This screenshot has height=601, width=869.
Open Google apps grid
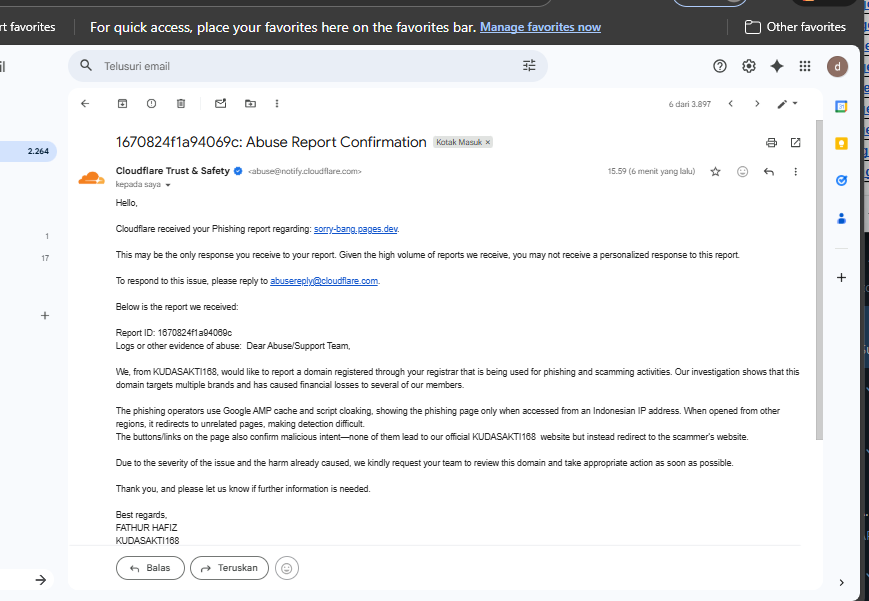[x=805, y=67]
